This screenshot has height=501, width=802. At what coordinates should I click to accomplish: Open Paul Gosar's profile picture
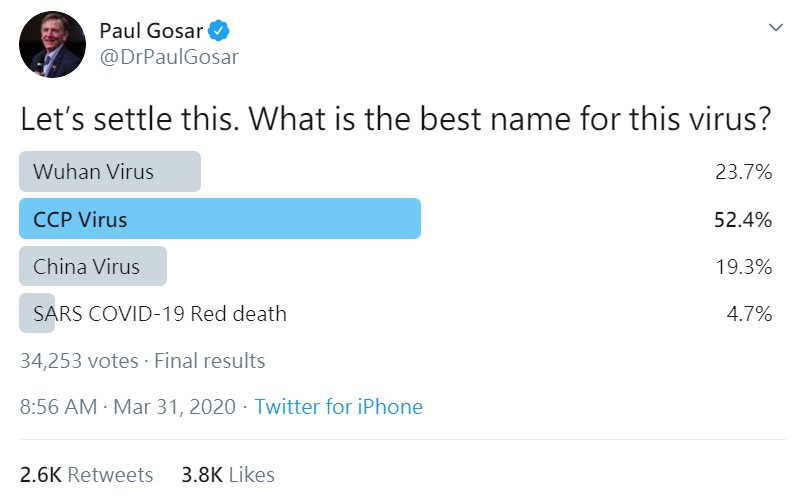52,44
